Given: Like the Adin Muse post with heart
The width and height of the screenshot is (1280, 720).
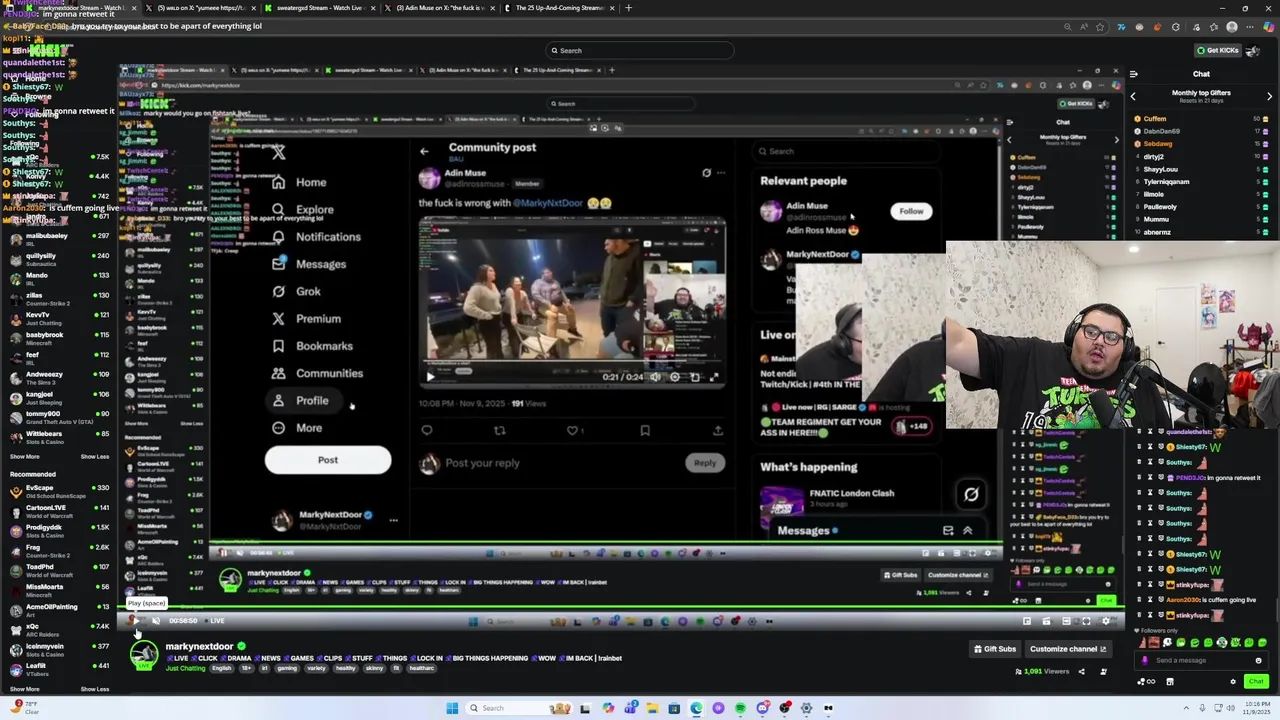Looking at the screenshot, I should [x=572, y=430].
